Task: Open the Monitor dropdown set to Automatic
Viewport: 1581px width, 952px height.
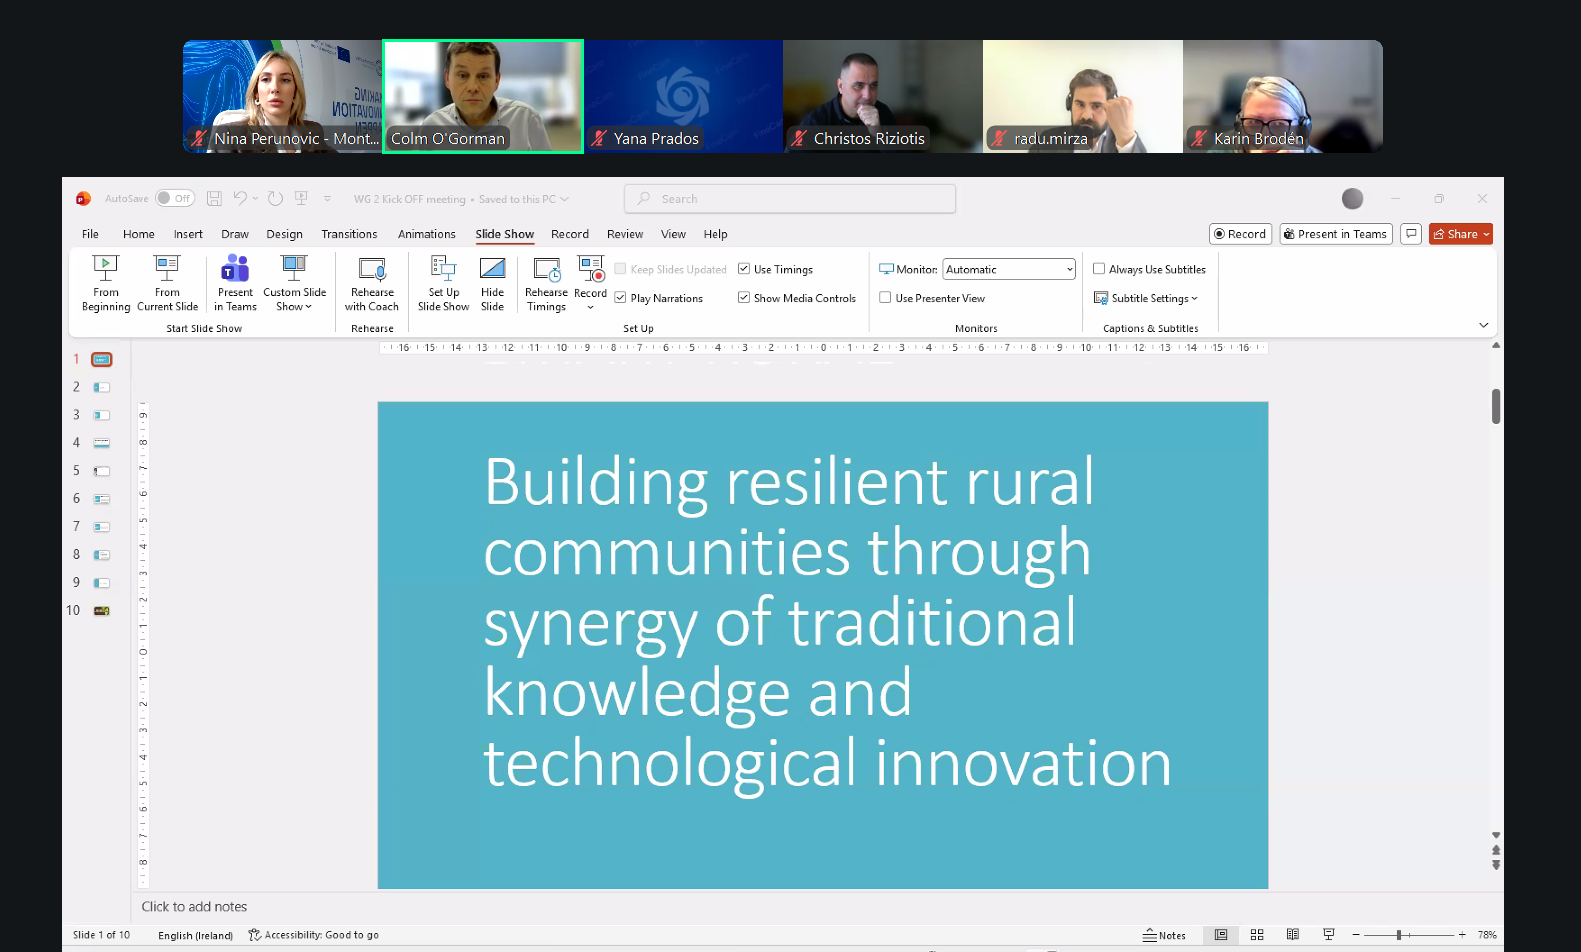Action: pos(1009,269)
